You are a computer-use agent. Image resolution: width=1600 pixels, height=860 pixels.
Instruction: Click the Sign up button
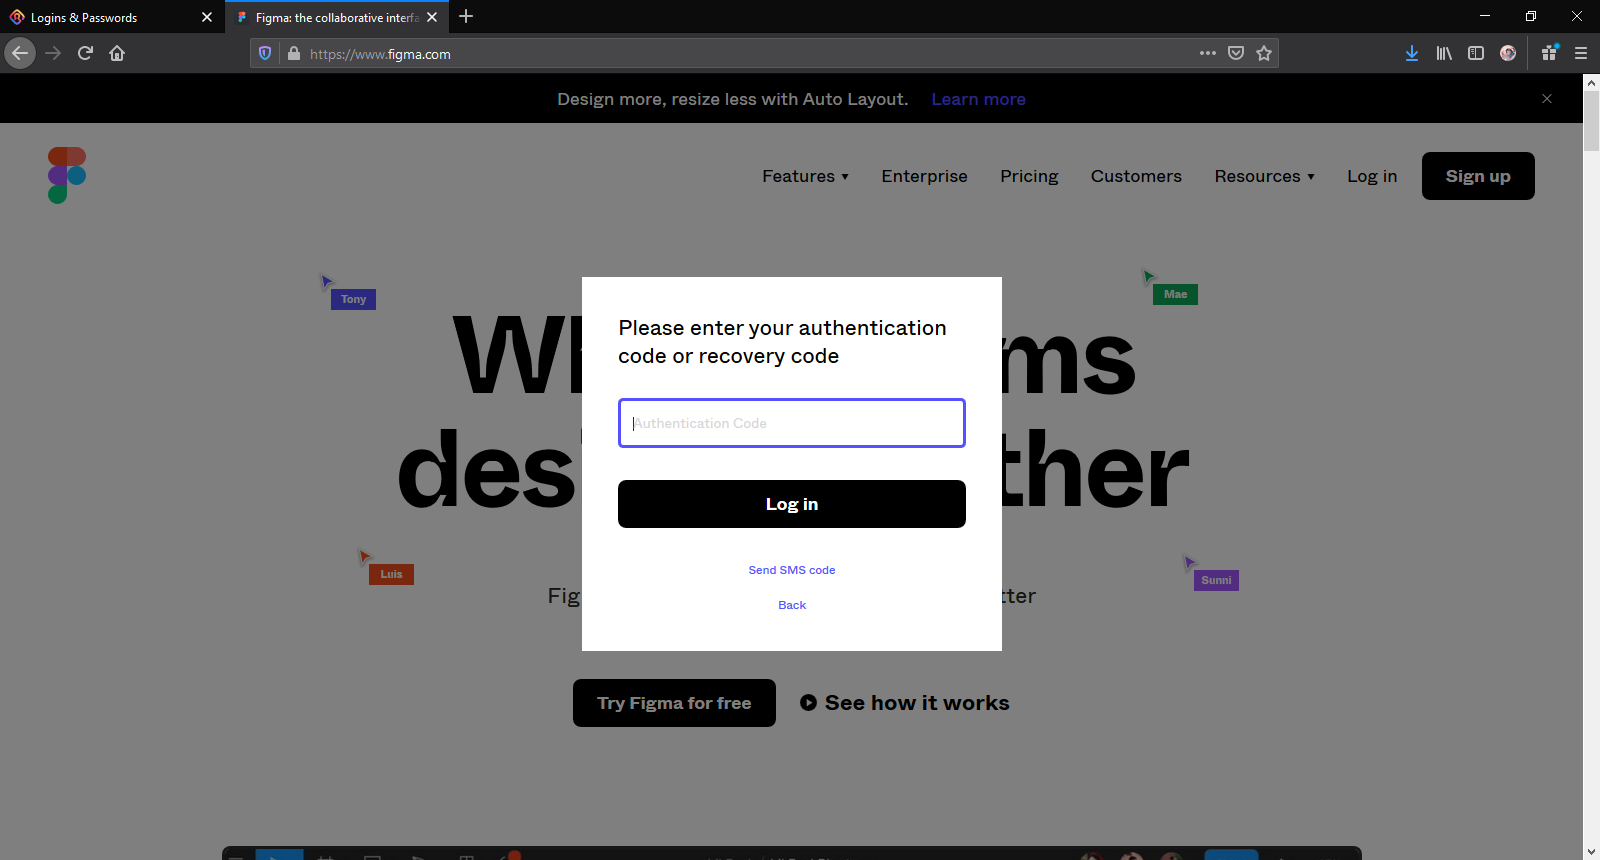(x=1478, y=176)
